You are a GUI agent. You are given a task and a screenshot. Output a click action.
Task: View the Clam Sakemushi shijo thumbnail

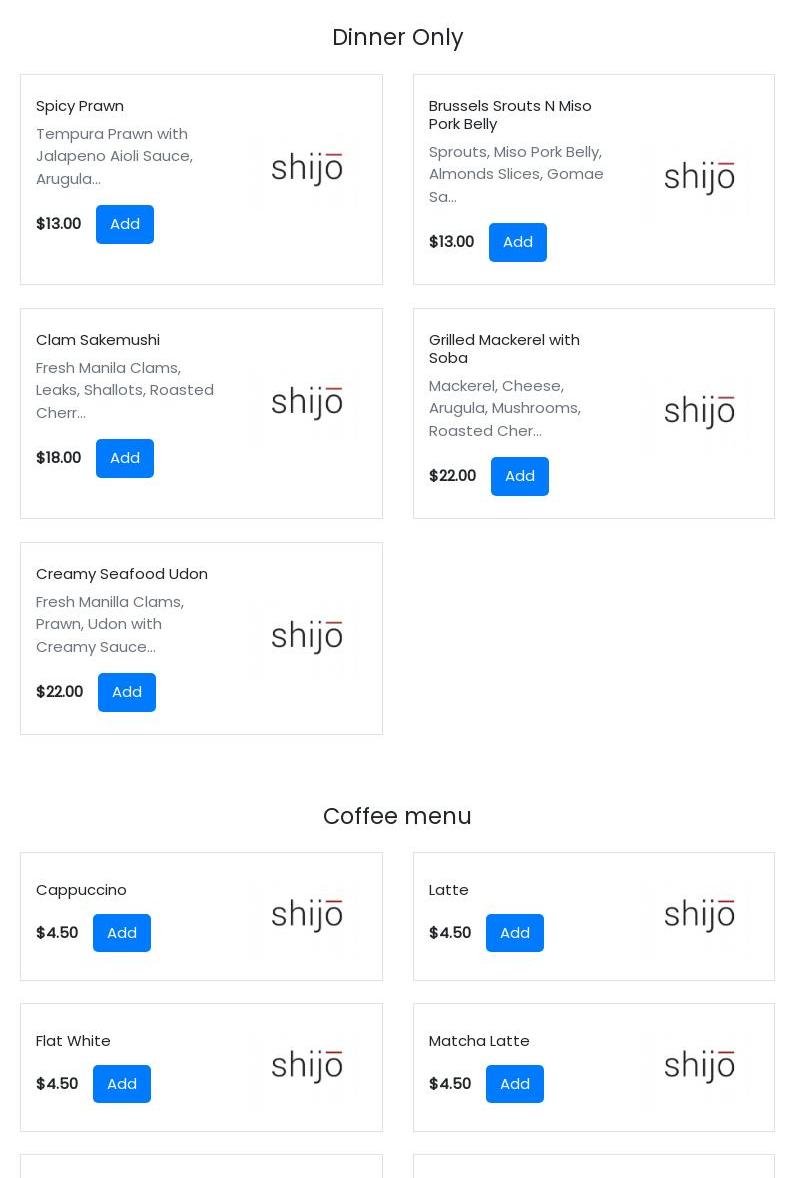(307, 403)
